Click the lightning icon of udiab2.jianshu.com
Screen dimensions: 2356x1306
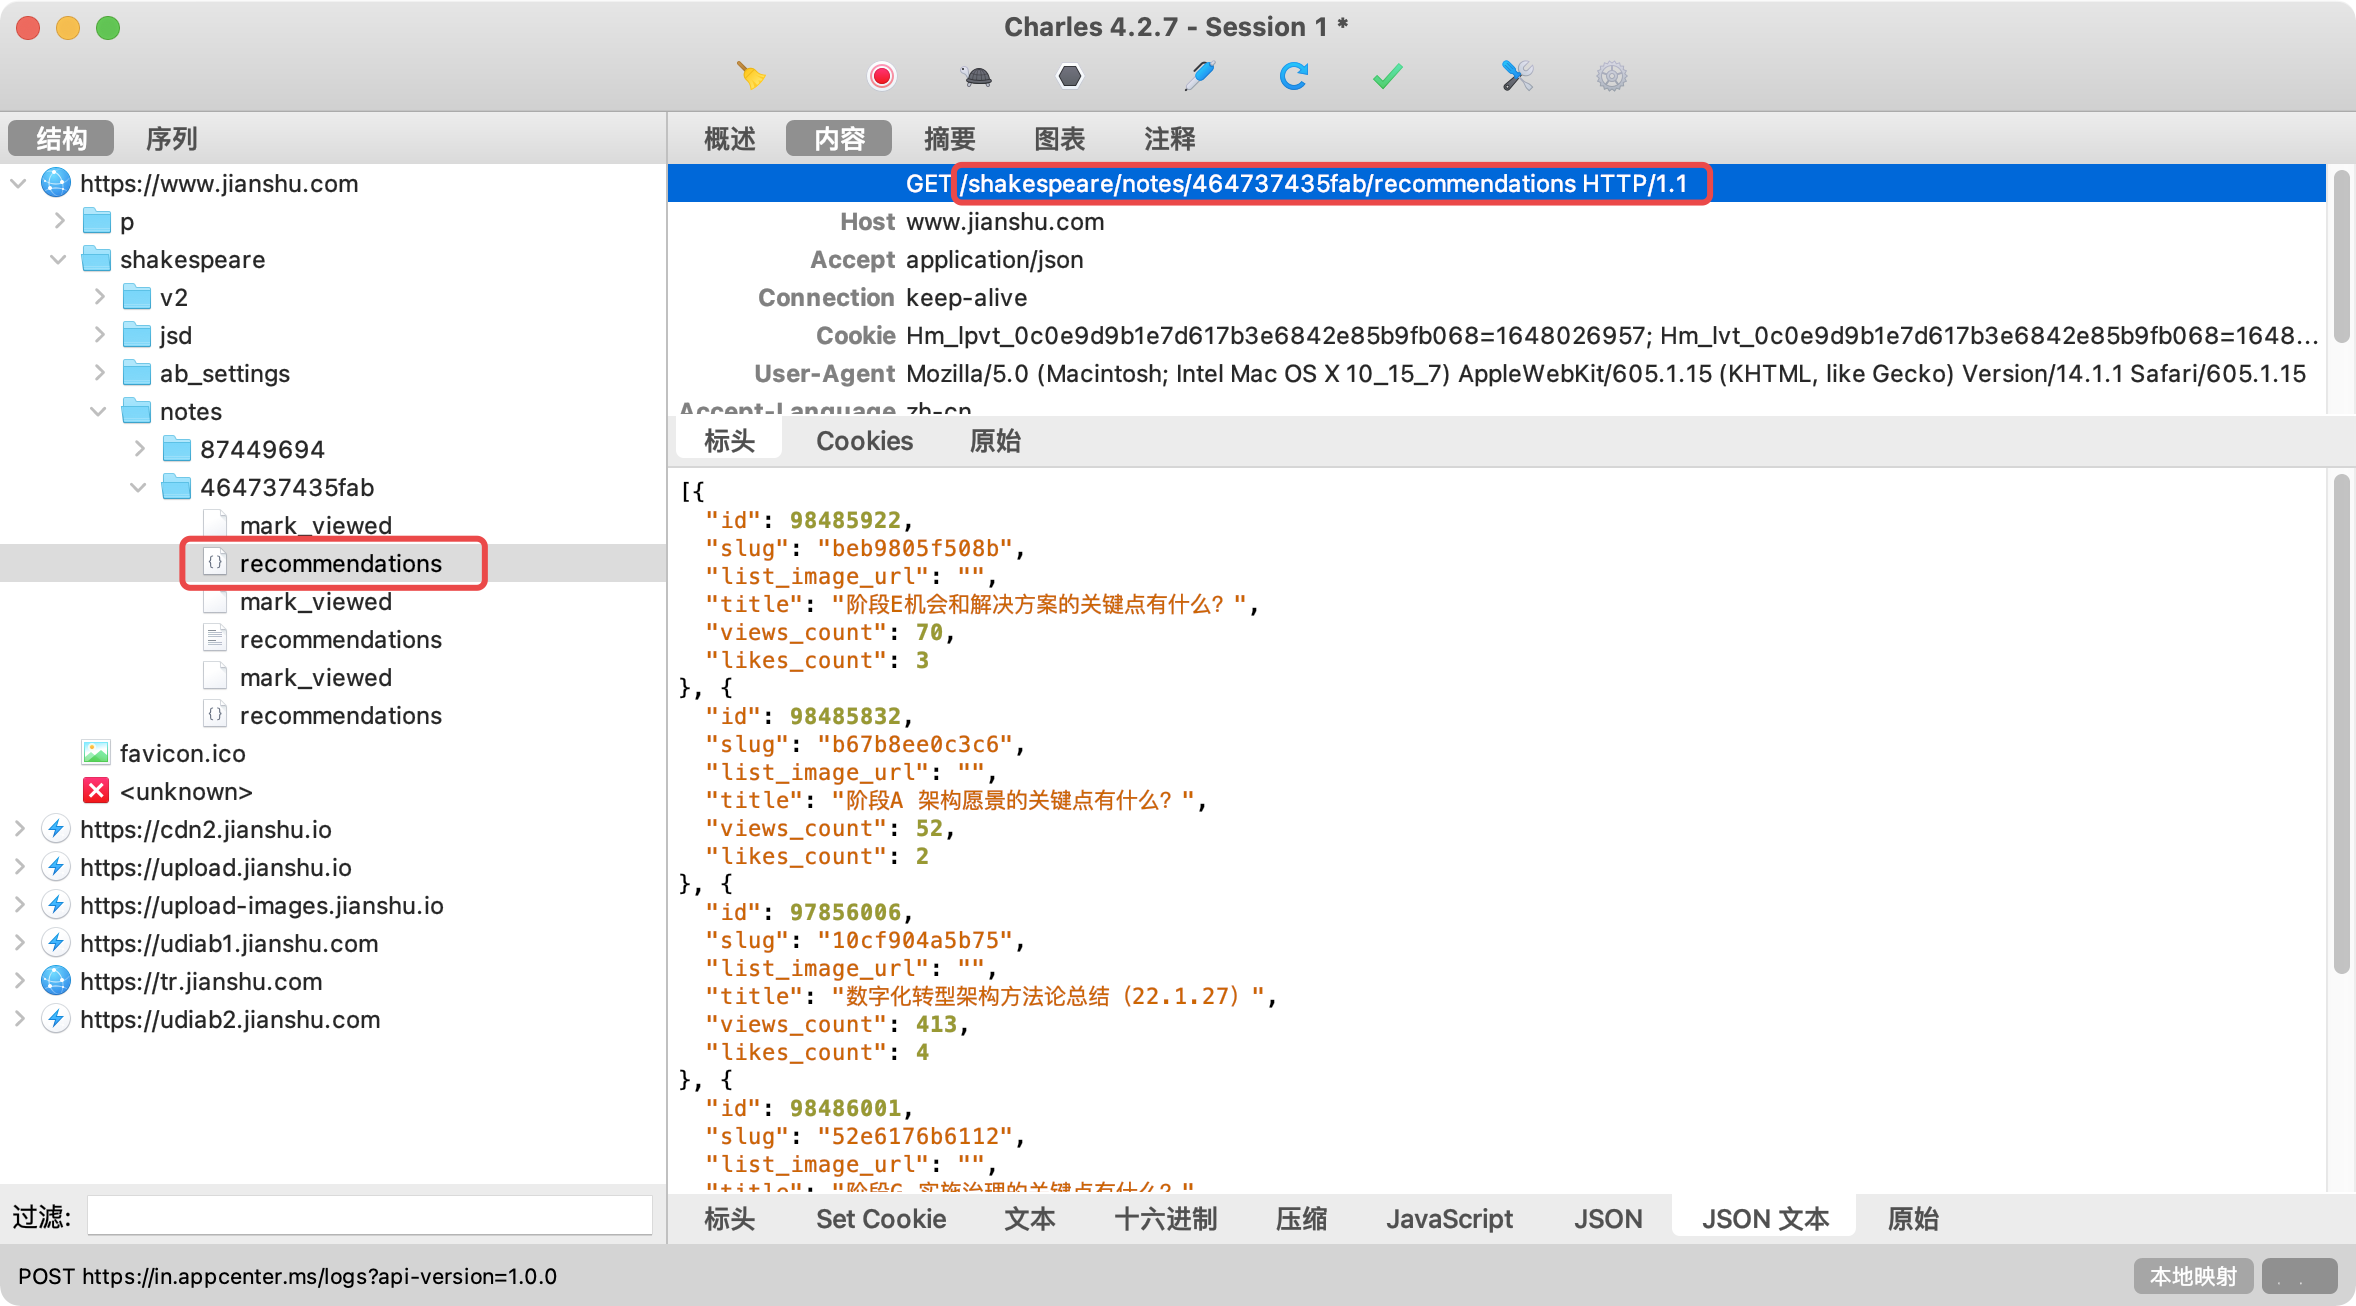point(56,1019)
